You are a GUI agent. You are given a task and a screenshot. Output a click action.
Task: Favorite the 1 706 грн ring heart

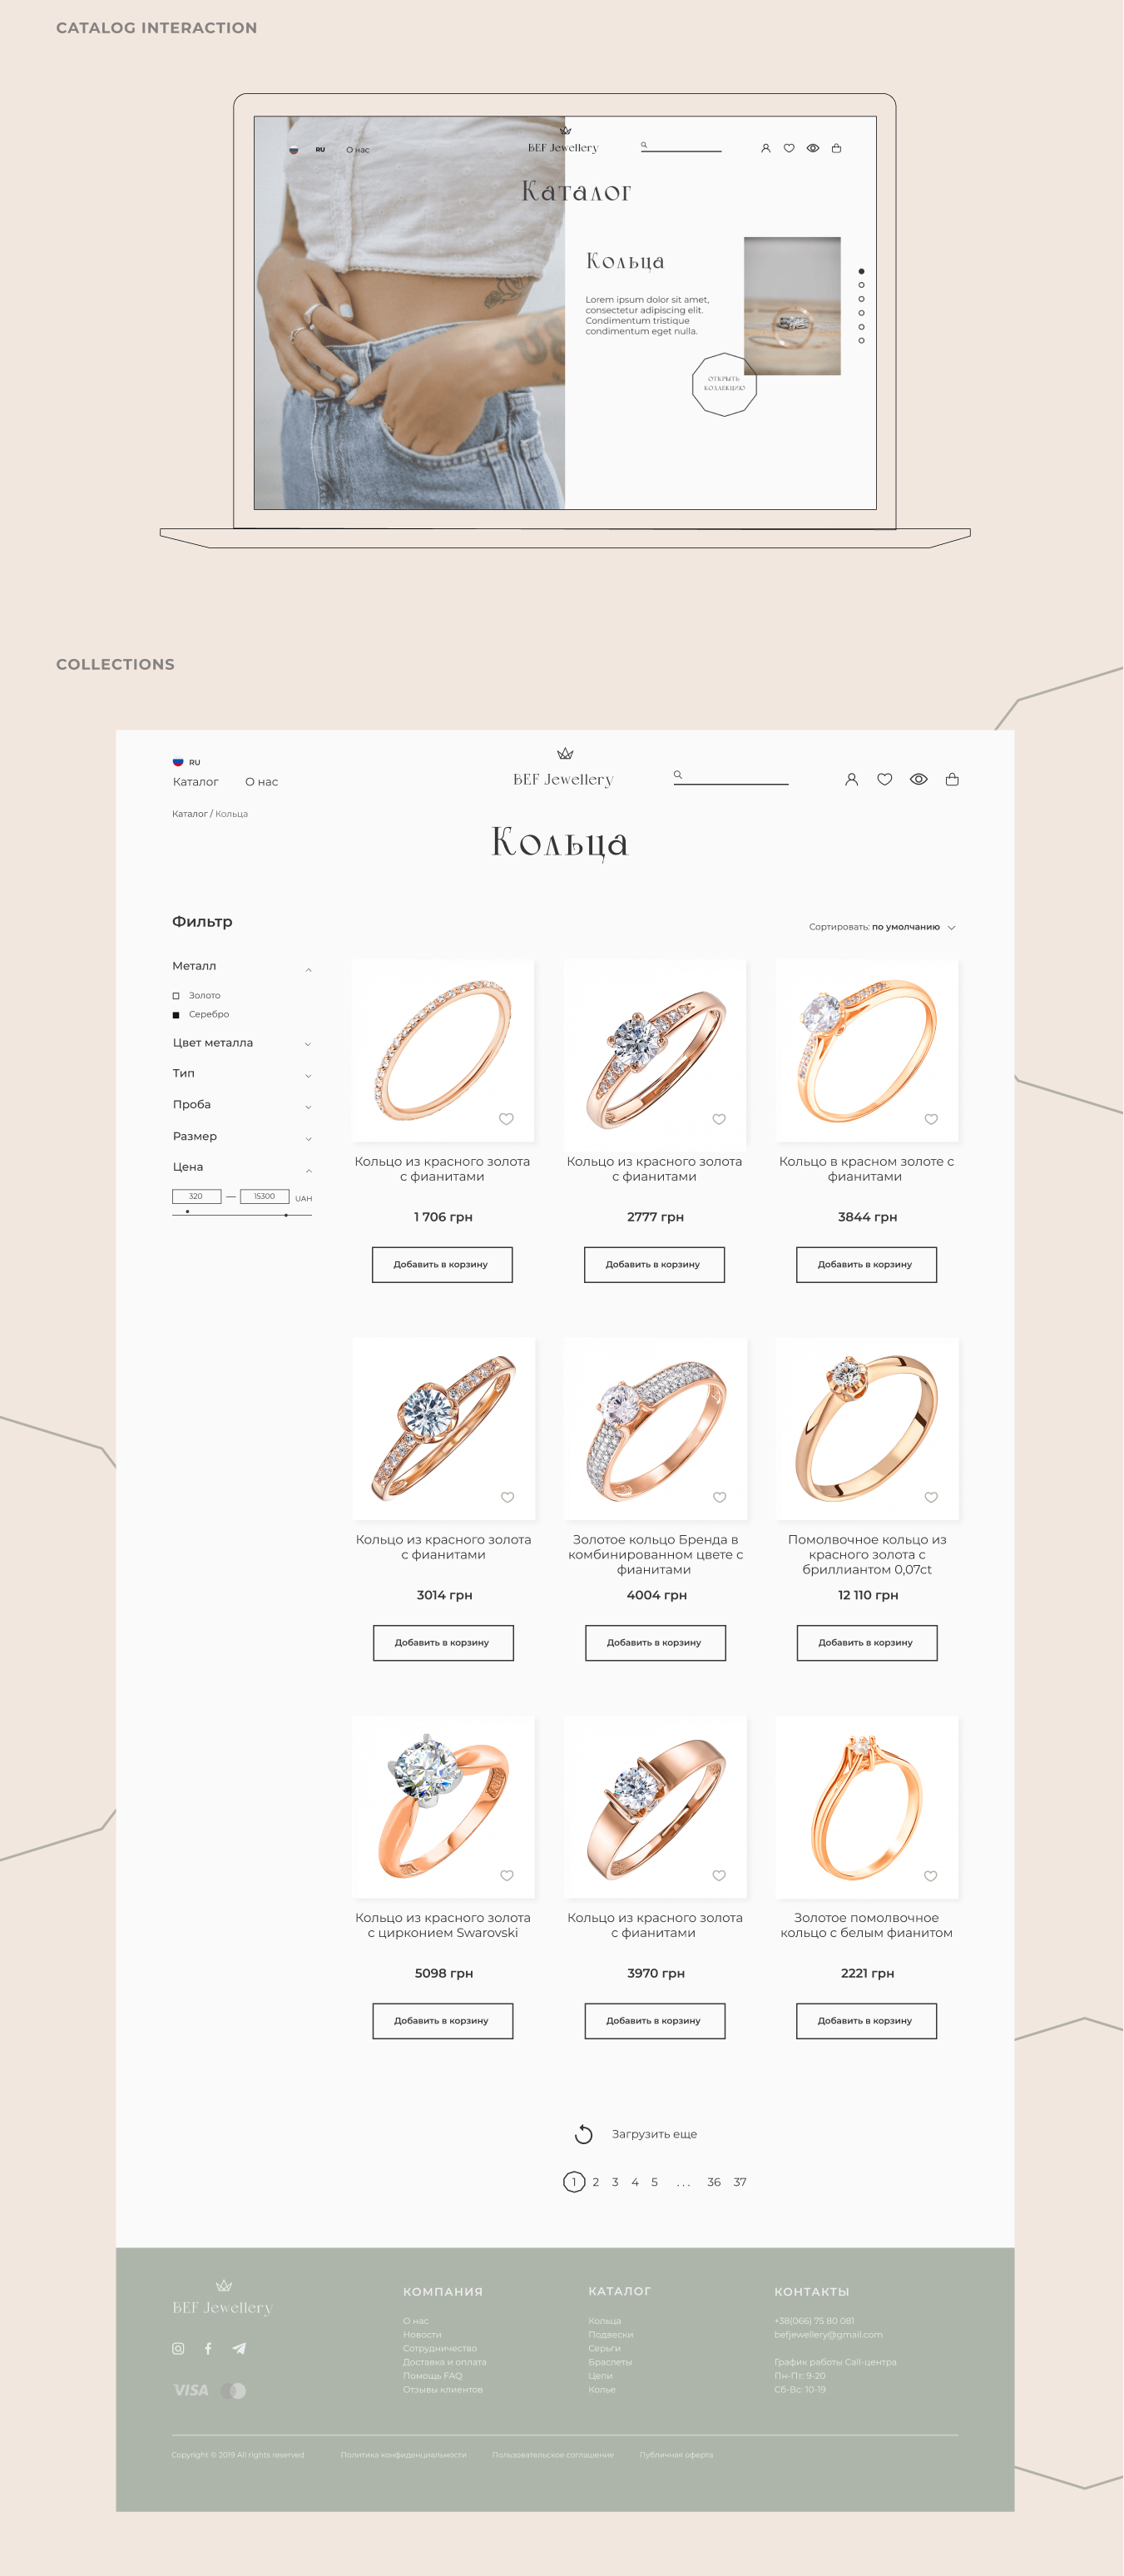click(506, 1119)
